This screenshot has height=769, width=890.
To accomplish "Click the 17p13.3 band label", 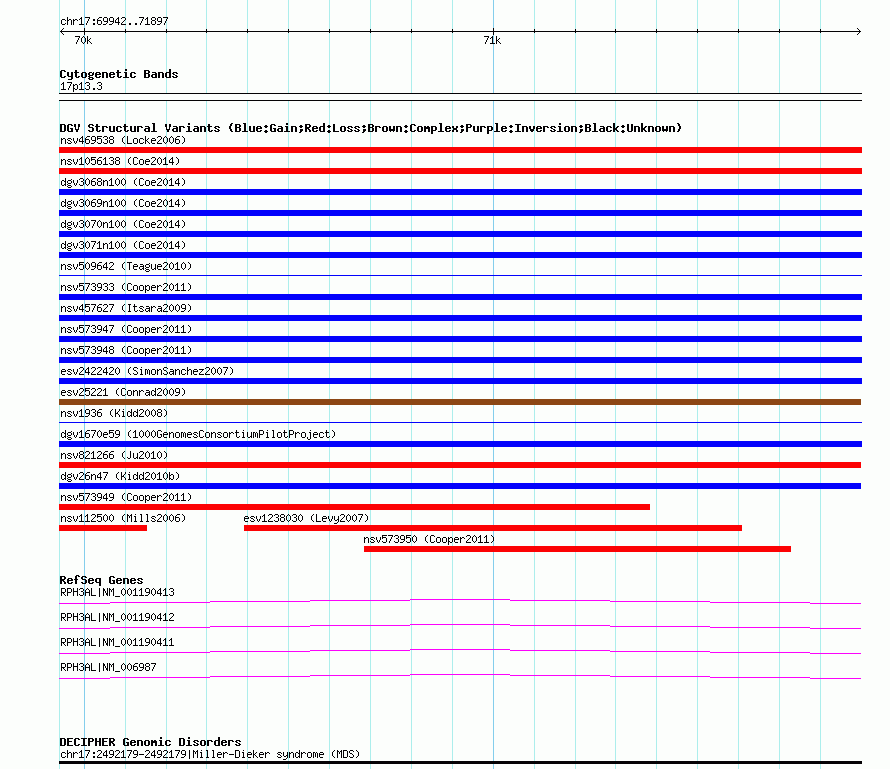I will tap(81, 86).
